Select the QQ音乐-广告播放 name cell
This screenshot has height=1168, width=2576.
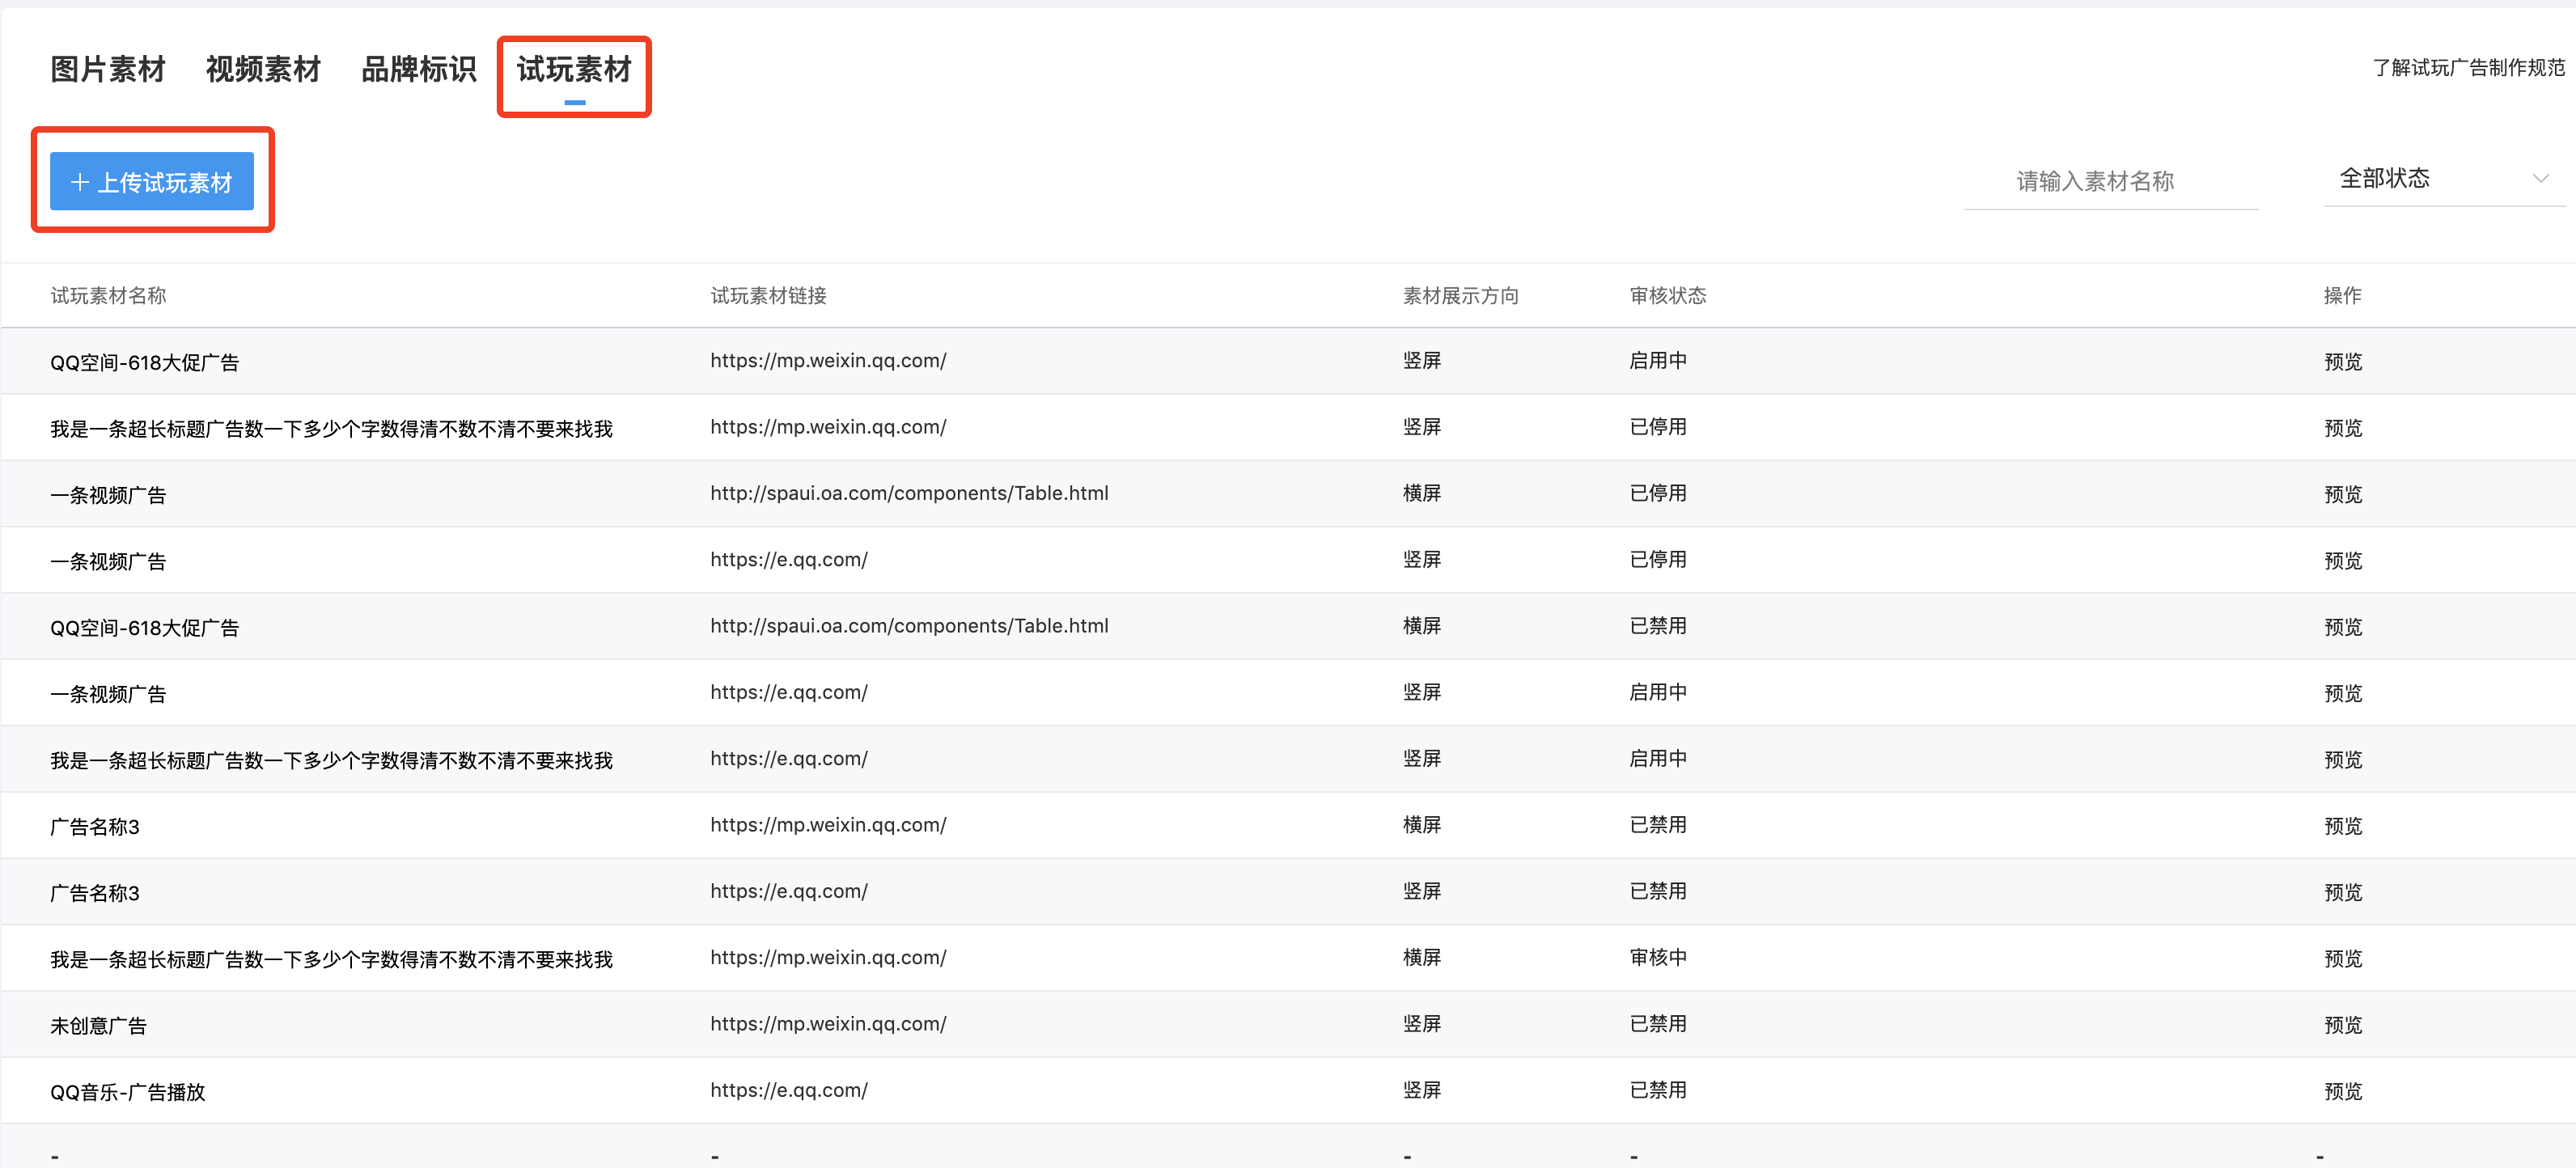click(128, 1092)
